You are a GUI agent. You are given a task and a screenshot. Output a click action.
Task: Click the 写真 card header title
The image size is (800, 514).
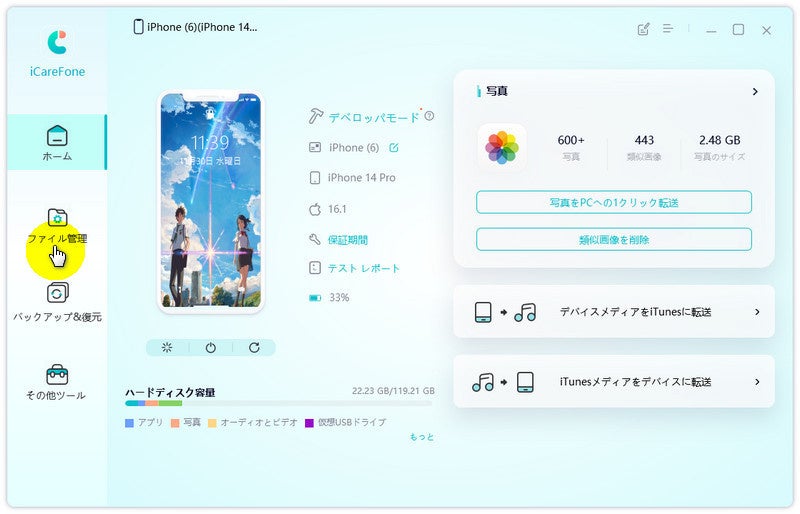[496, 91]
